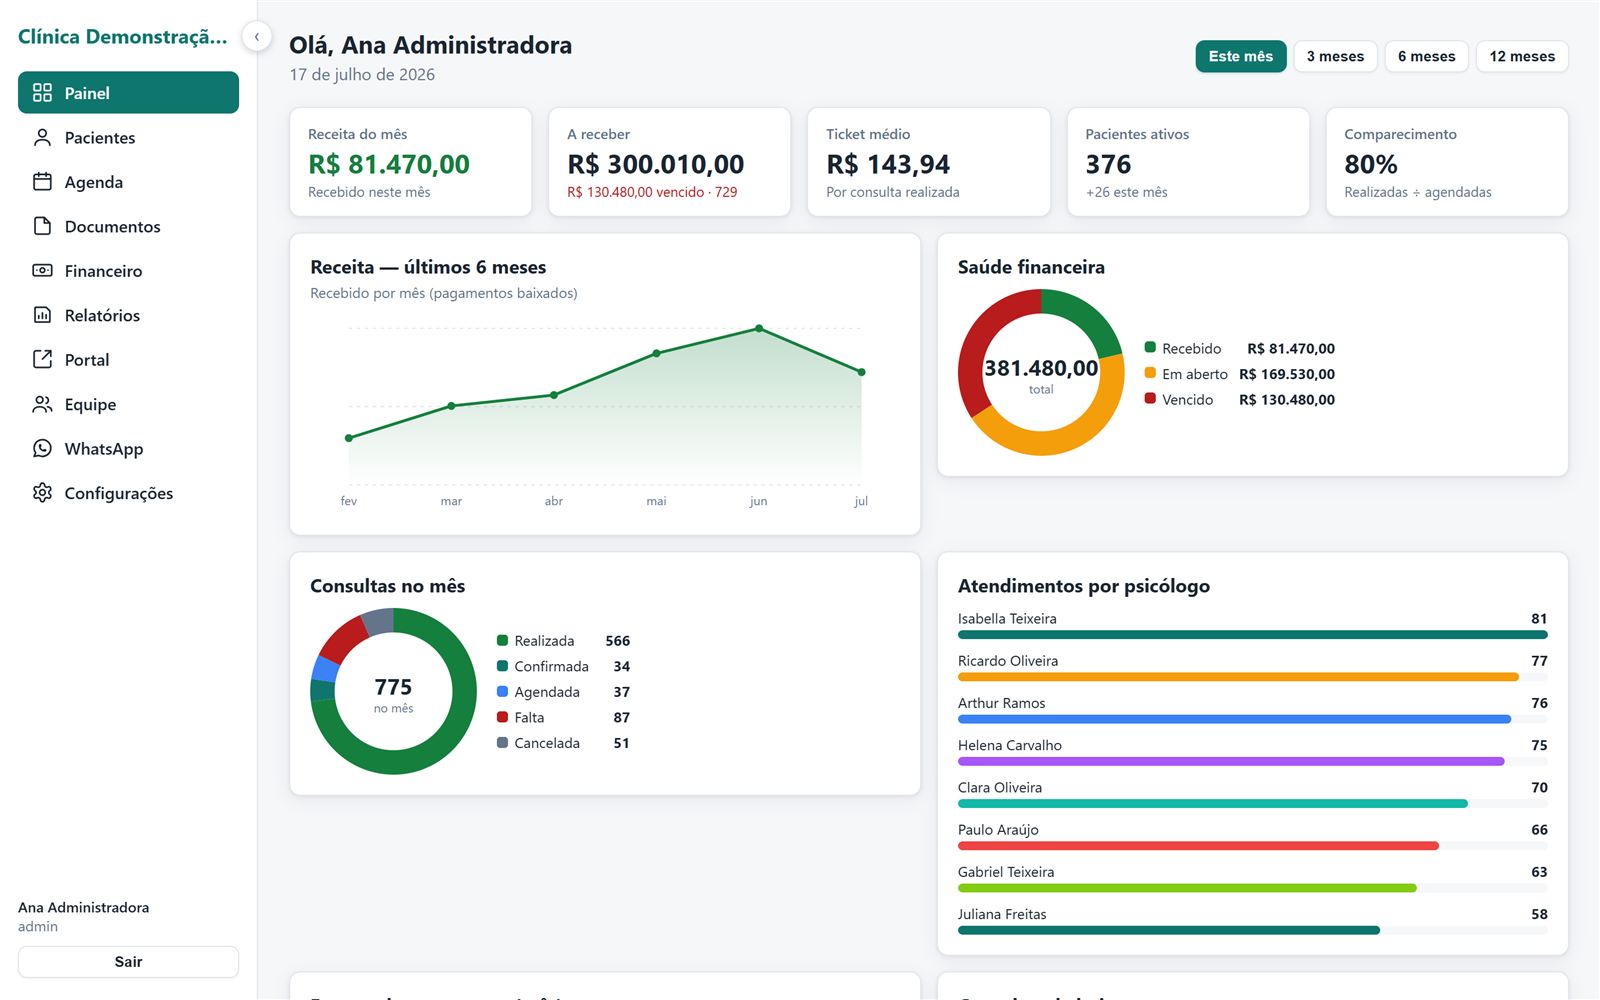Click Paulo Araújo's red progress bar
Viewport: 1600px width, 1000px height.
[x=1198, y=846]
